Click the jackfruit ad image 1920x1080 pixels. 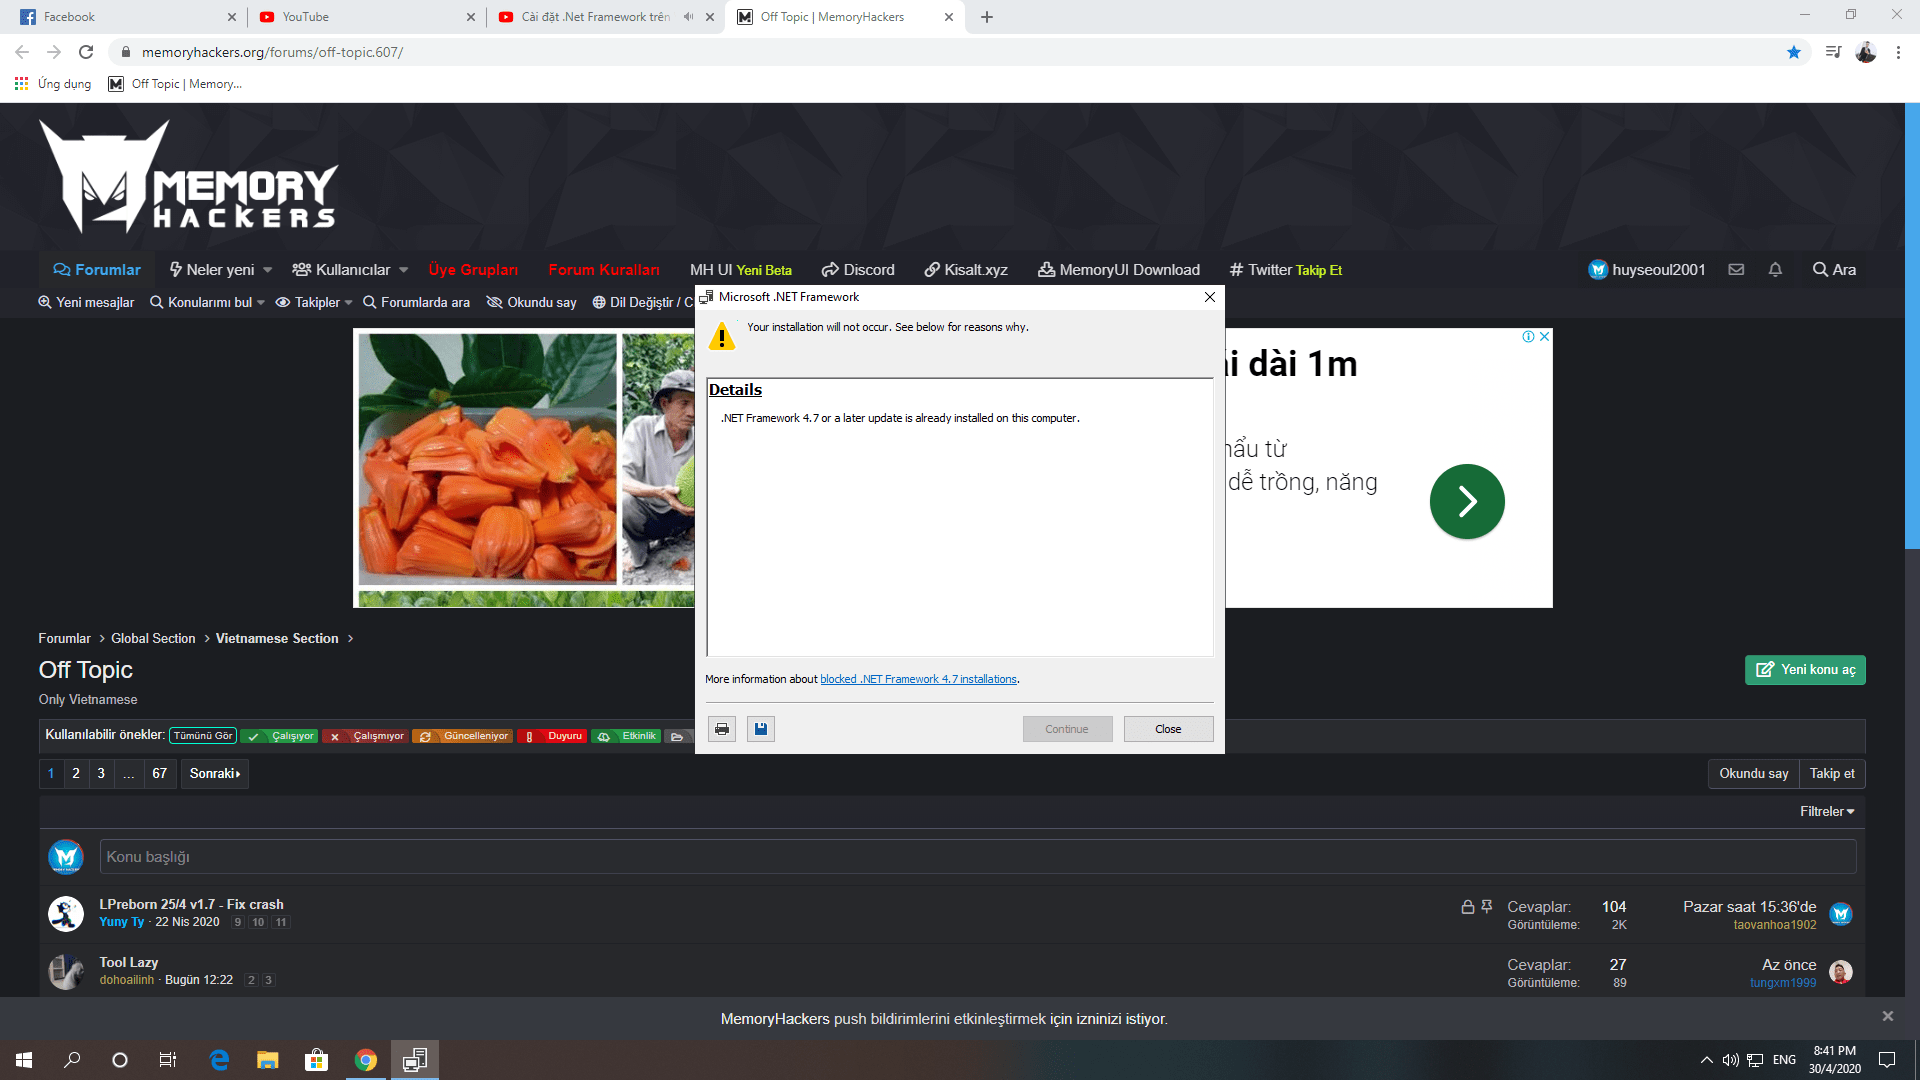487,460
